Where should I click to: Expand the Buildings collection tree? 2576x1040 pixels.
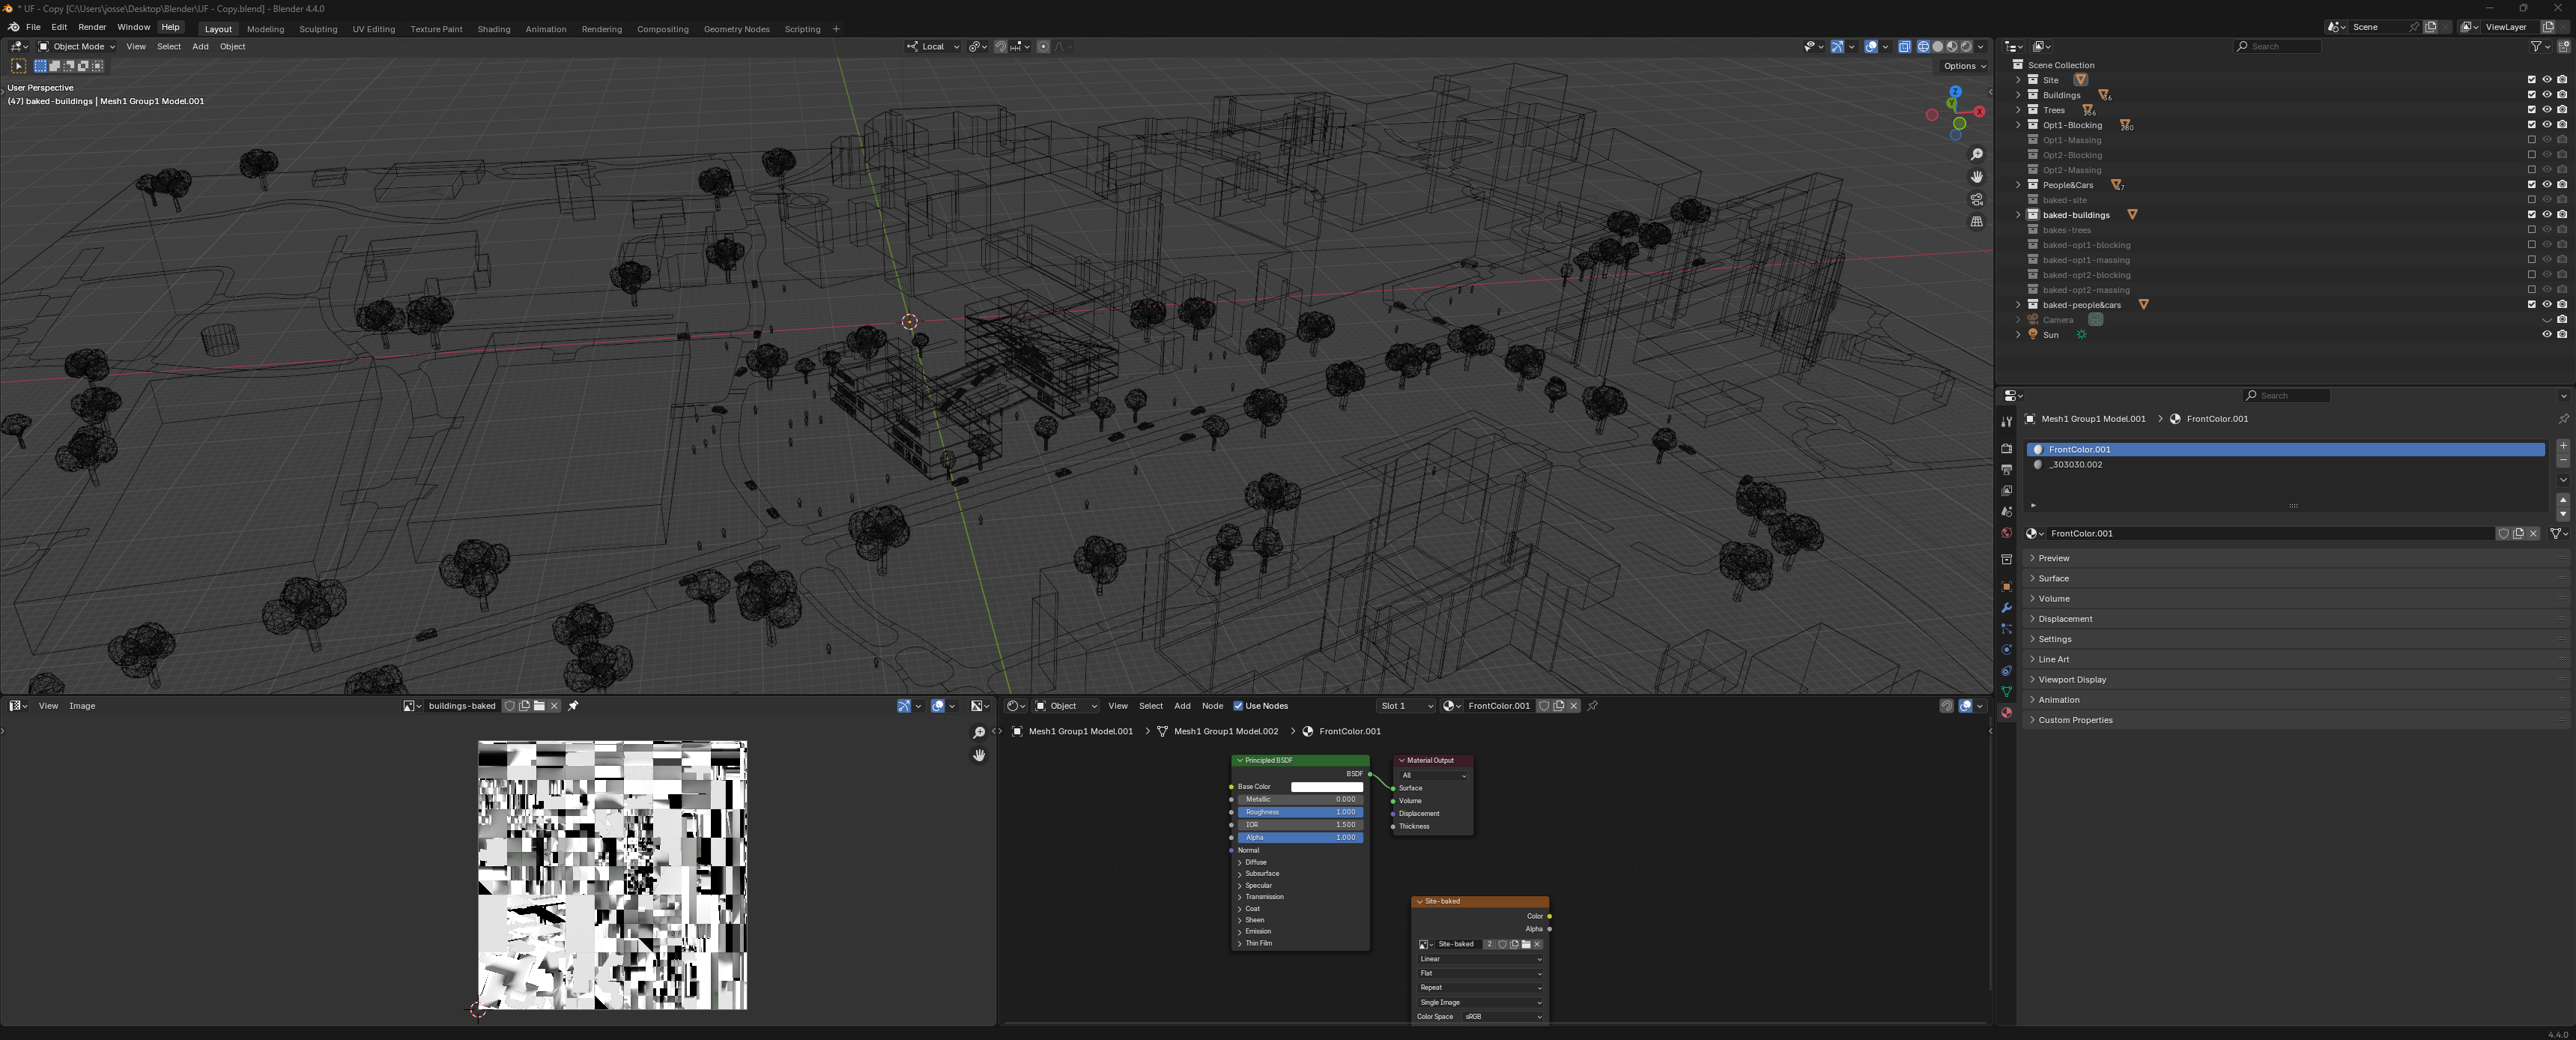coord(2018,95)
